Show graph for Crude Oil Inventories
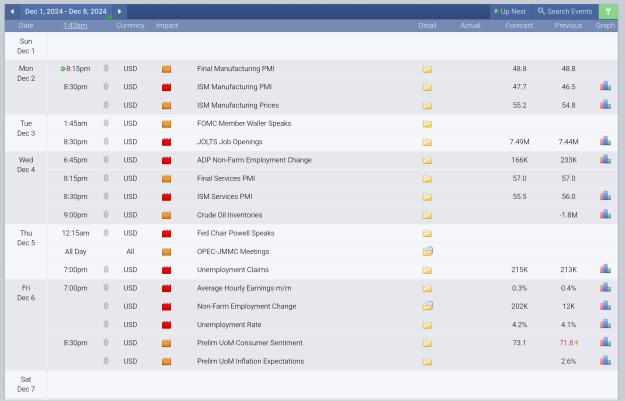Image resolution: width=625 pixels, height=401 pixels. pos(605,214)
